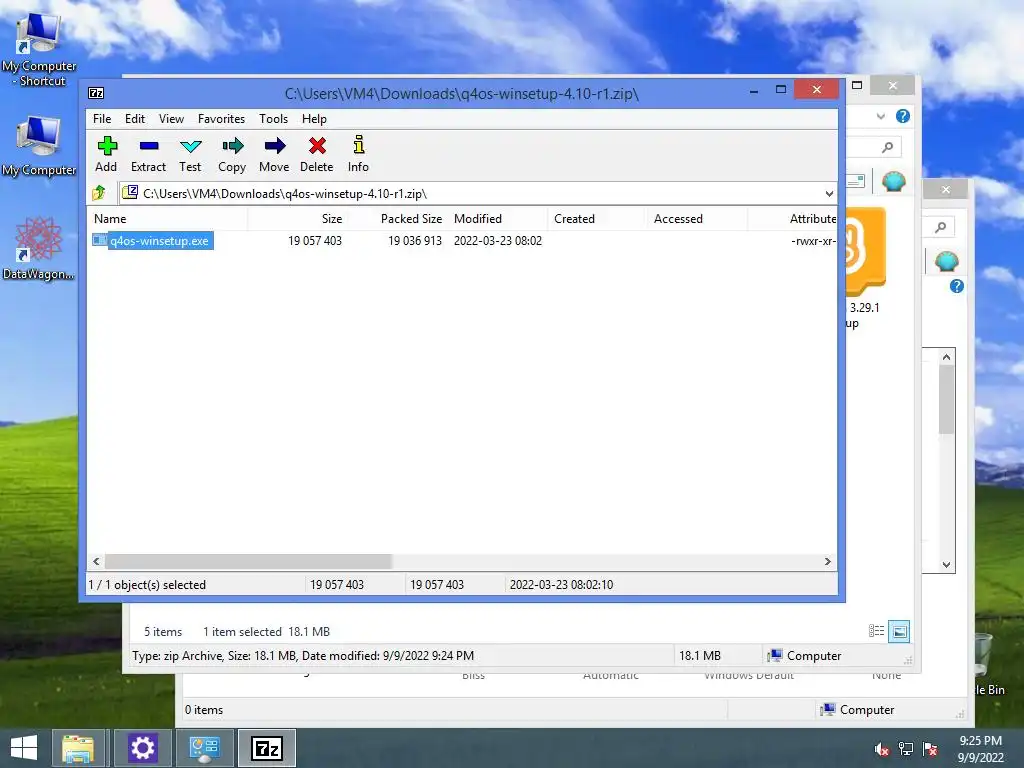
Task: Click the Explorer window search magnifier
Action: [x=887, y=147]
